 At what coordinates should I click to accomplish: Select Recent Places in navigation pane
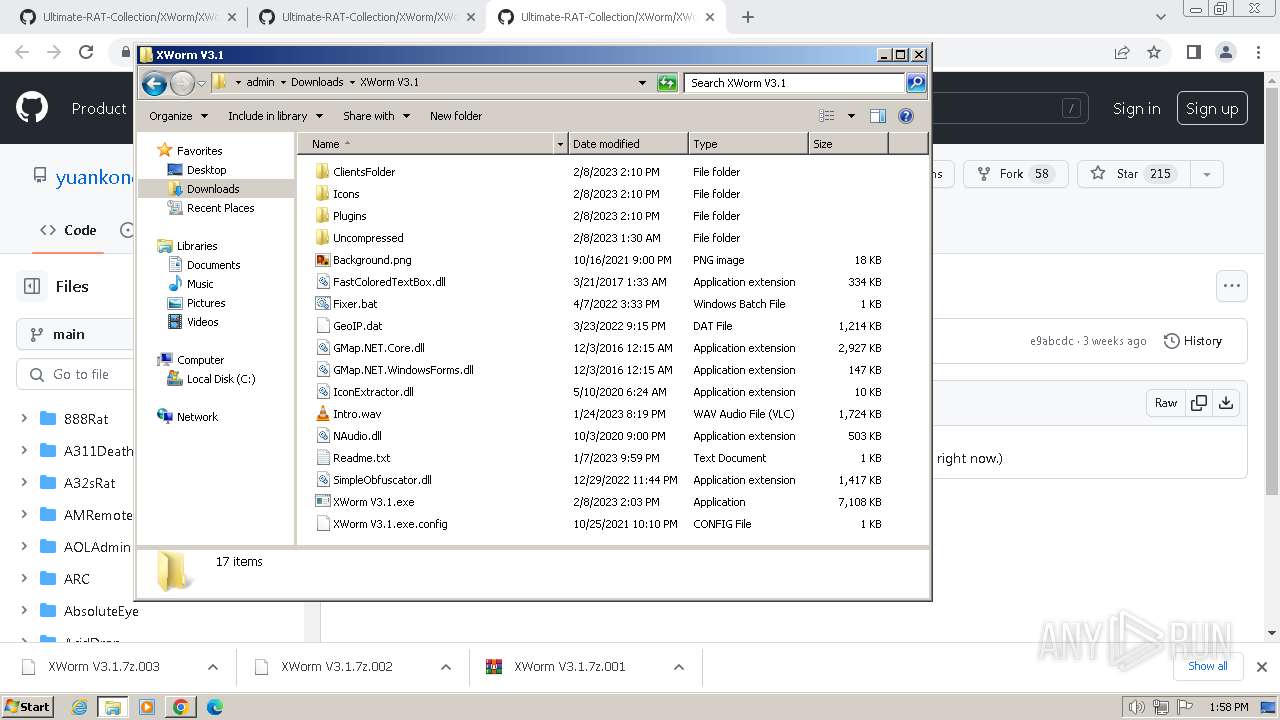coord(220,208)
